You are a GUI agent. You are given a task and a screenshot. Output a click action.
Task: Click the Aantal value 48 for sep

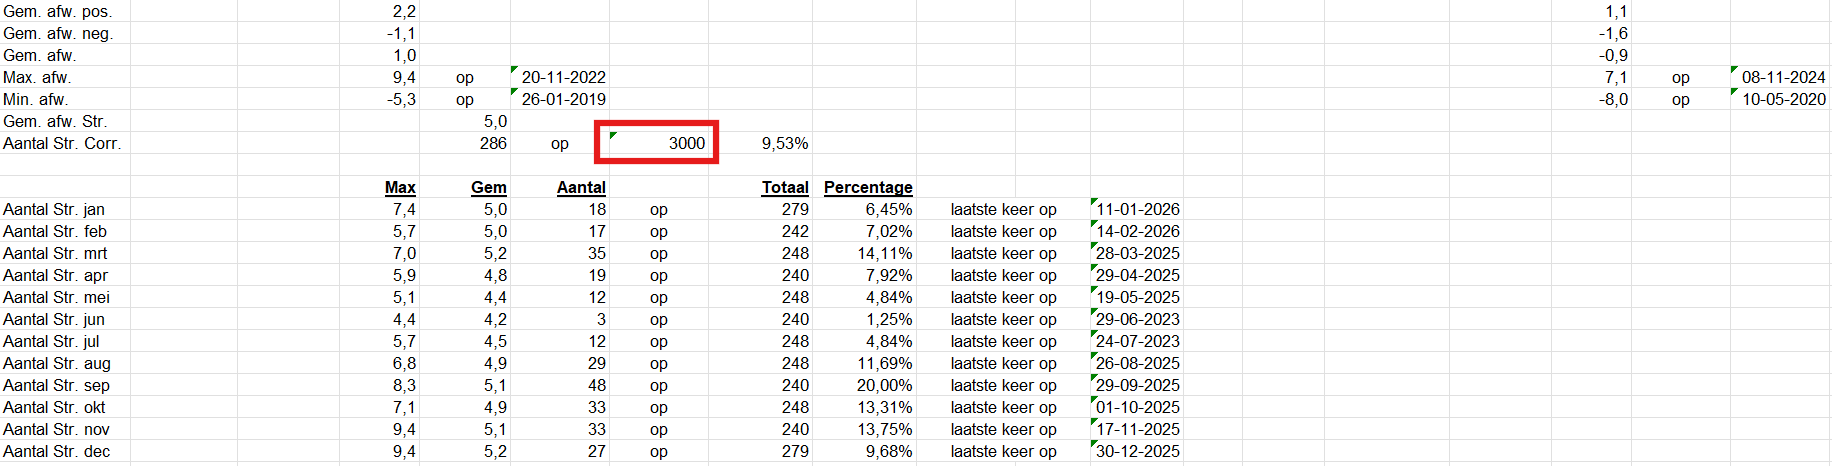pos(596,385)
